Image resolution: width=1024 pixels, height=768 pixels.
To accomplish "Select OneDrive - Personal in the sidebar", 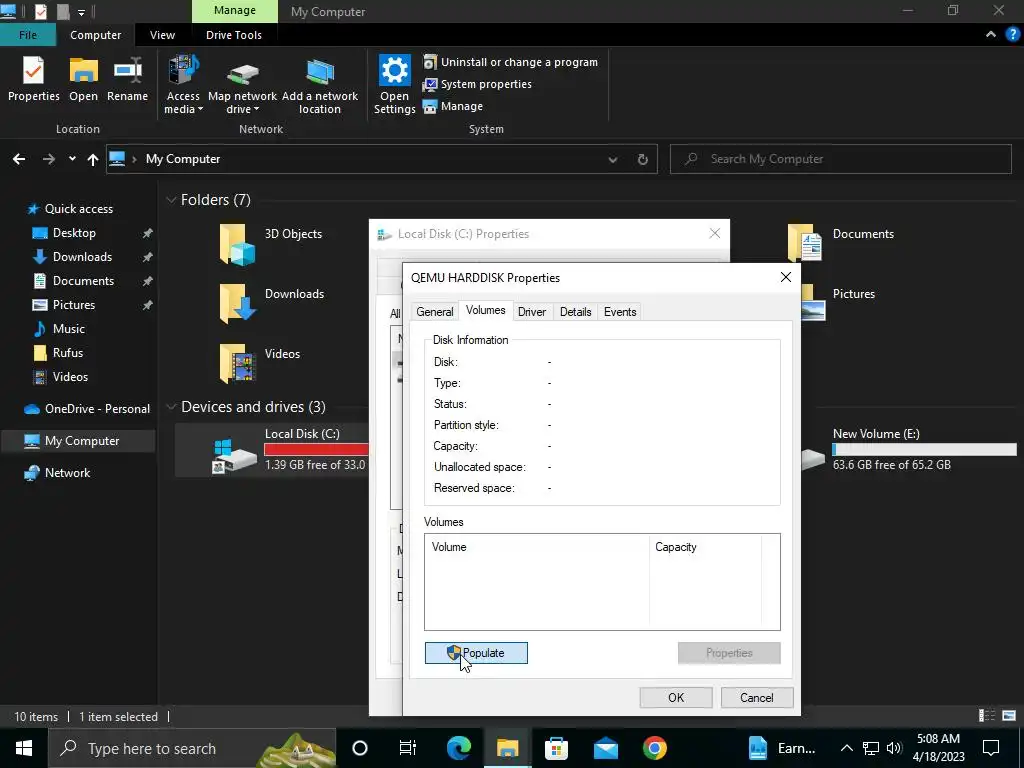I will point(97,409).
